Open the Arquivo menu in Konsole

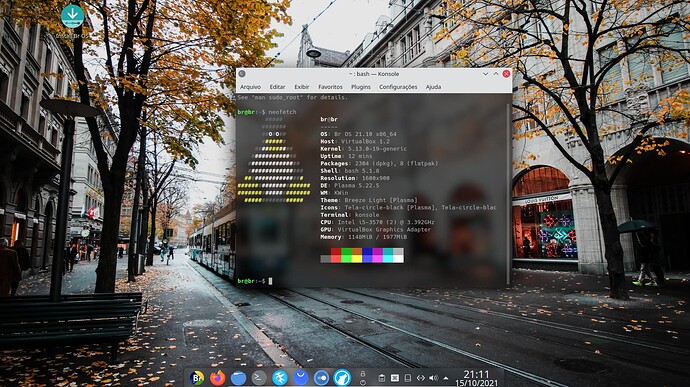coord(250,87)
